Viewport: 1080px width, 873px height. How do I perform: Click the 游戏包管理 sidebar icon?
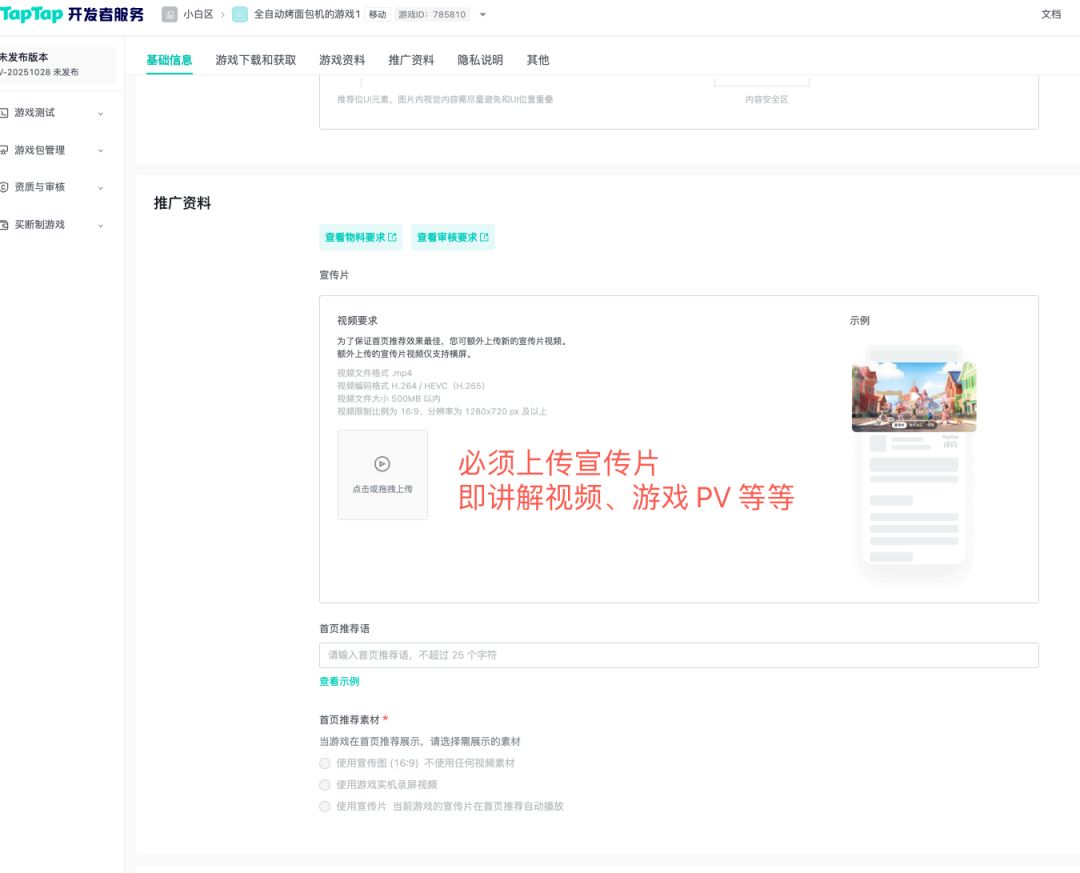coord(4,150)
